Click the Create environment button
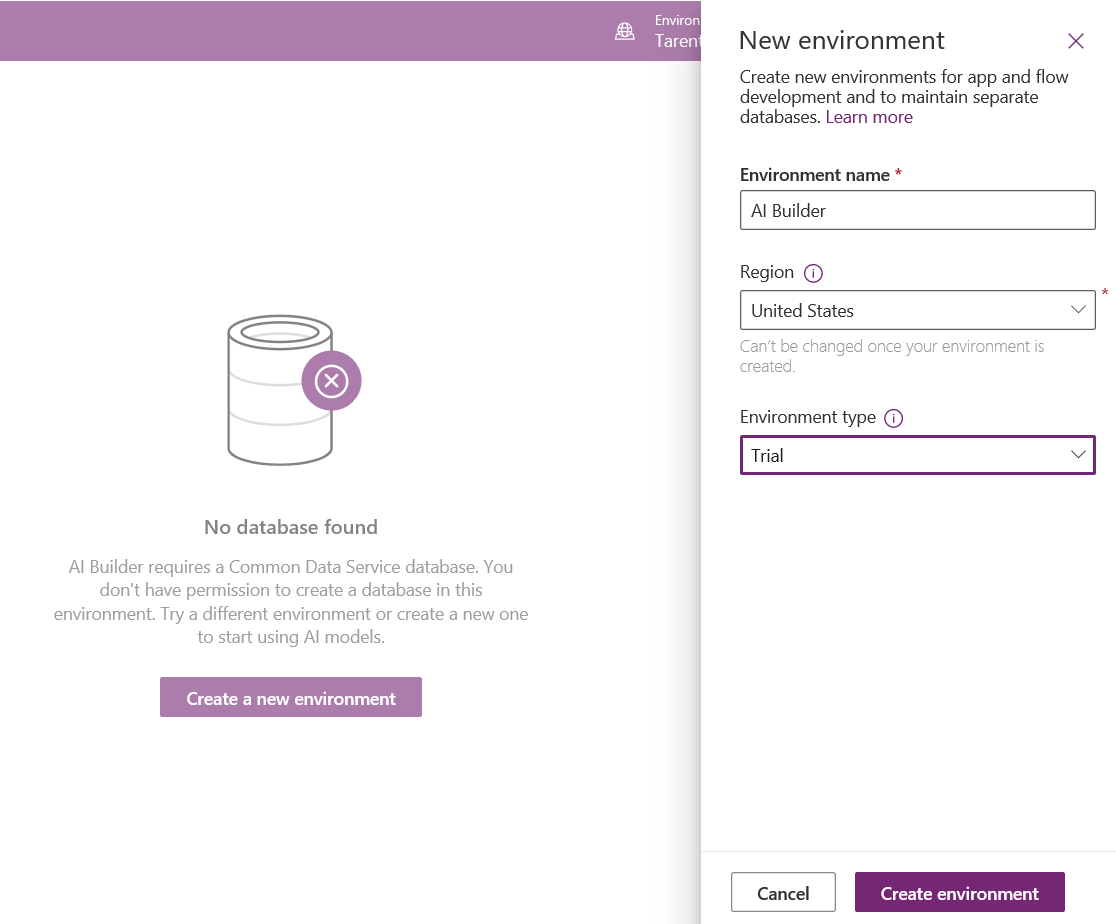Image resolution: width=1116 pixels, height=924 pixels. (x=959, y=892)
